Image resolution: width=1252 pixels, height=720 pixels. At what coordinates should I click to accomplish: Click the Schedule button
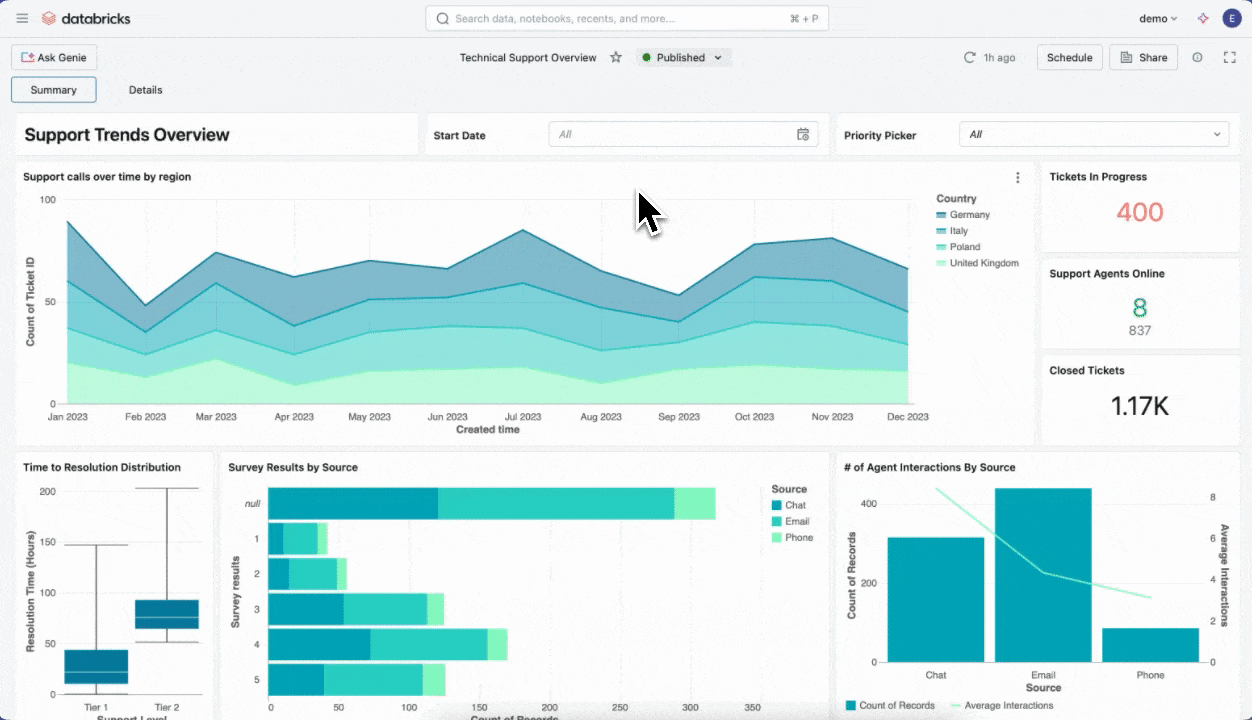click(x=1069, y=58)
